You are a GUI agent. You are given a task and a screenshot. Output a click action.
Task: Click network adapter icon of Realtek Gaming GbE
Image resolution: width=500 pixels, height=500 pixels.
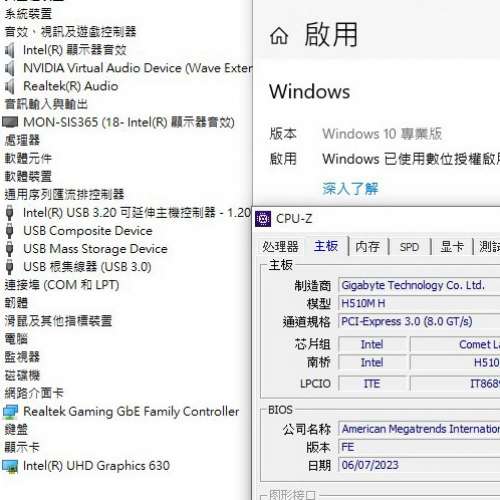tap(10, 412)
